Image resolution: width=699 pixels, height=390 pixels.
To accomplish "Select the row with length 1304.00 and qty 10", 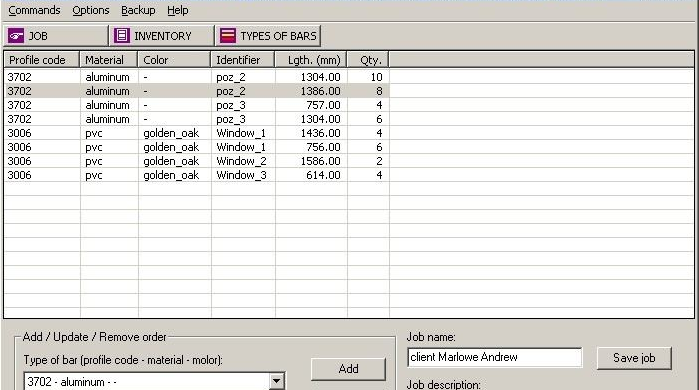I will (196, 77).
